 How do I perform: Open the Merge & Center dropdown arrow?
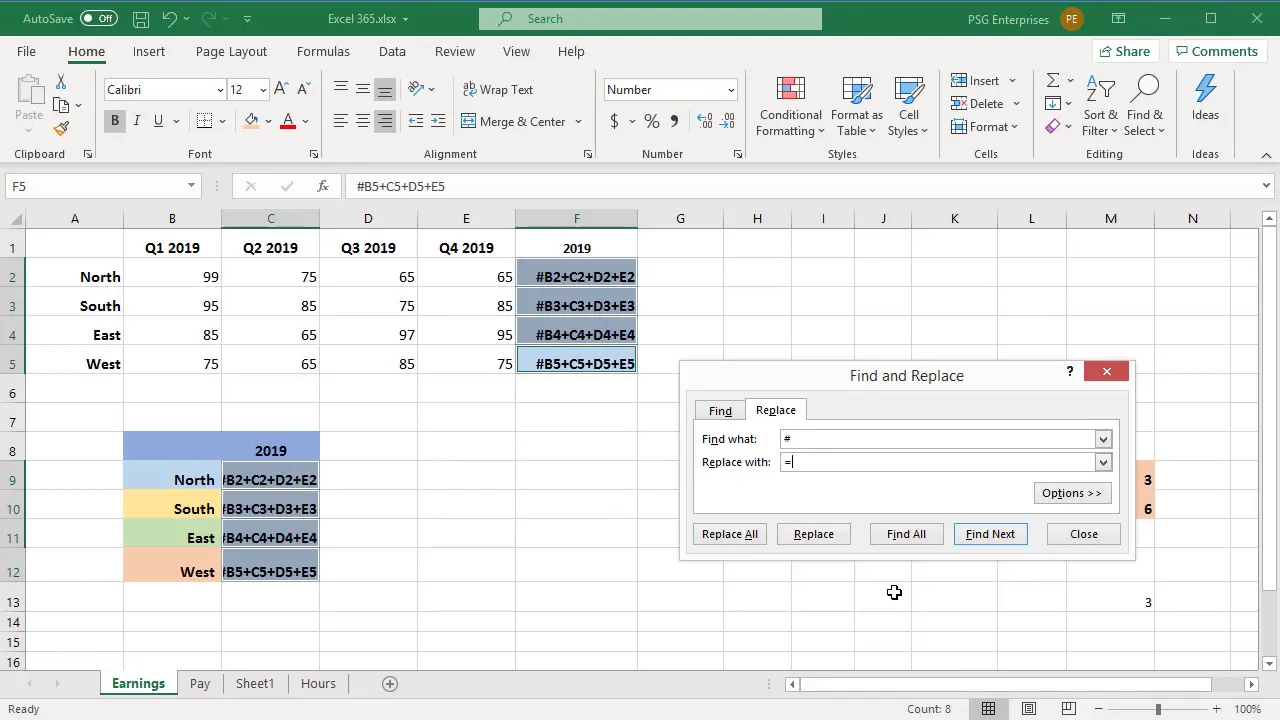point(578,122)
